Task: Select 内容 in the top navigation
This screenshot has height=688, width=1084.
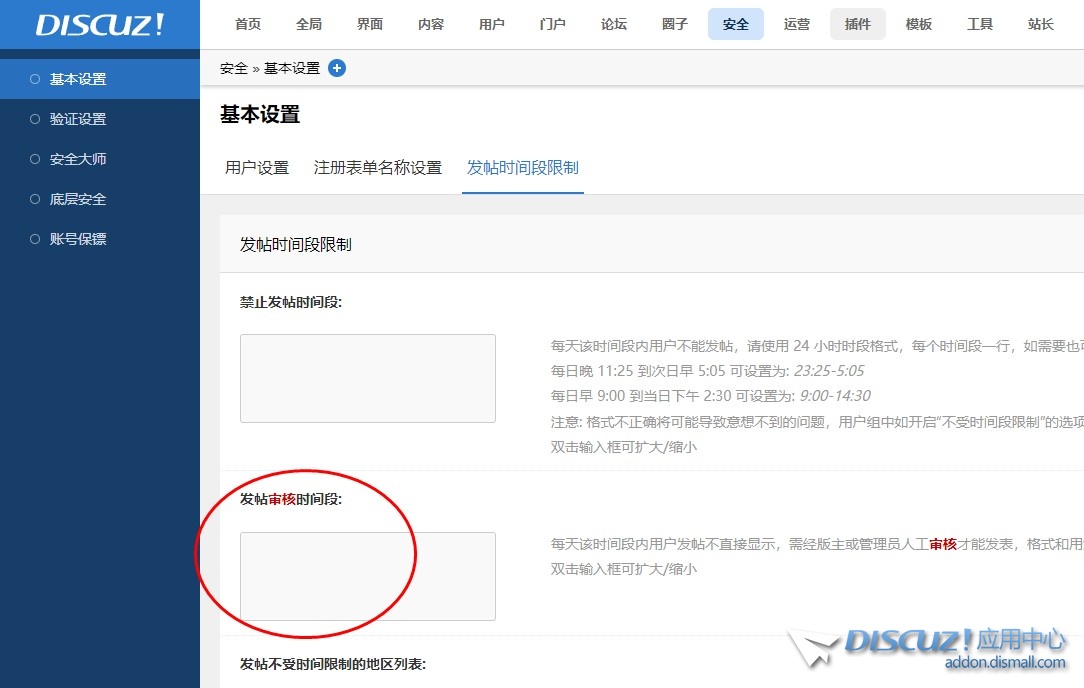Action: 431,24
